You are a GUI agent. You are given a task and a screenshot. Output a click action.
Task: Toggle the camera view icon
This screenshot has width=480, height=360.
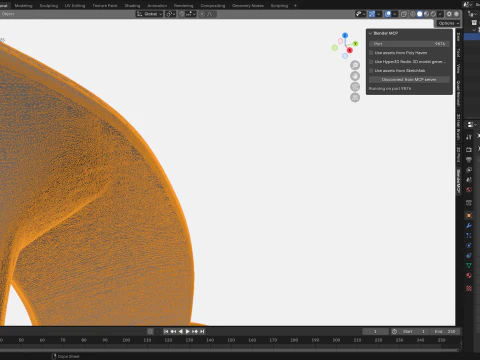[355, 87]
